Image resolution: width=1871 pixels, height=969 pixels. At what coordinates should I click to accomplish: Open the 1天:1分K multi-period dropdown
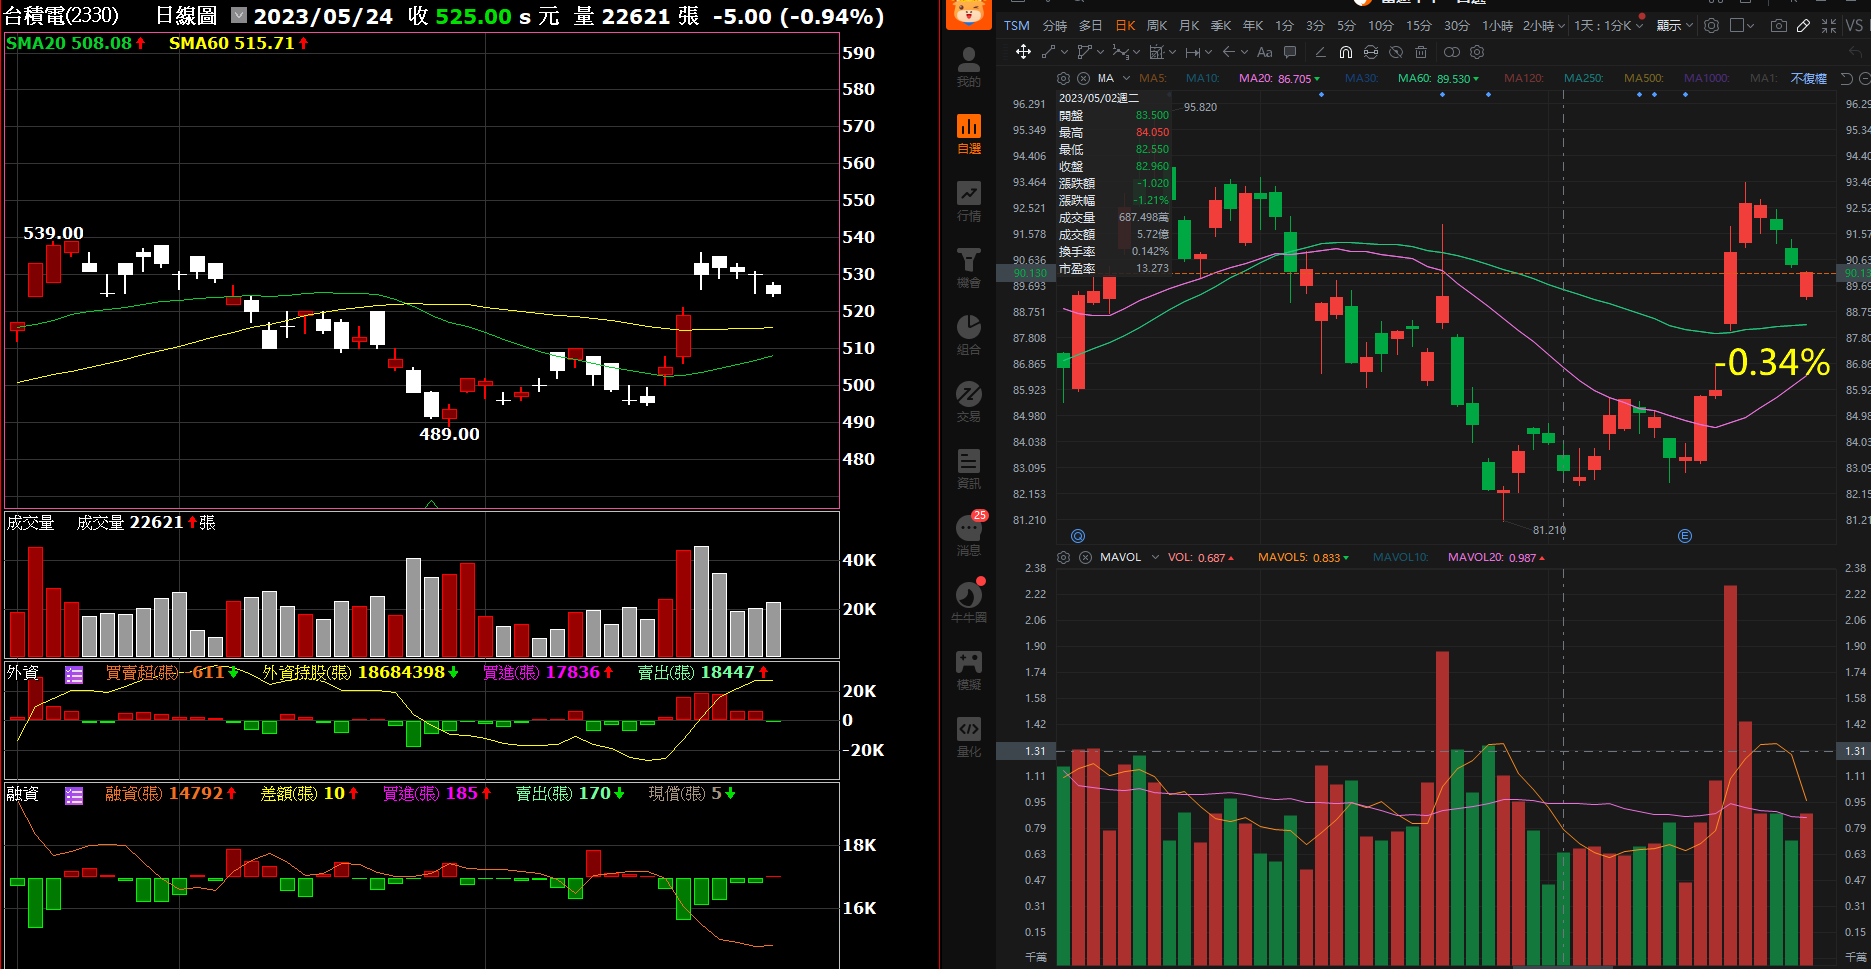(1609, 26)
